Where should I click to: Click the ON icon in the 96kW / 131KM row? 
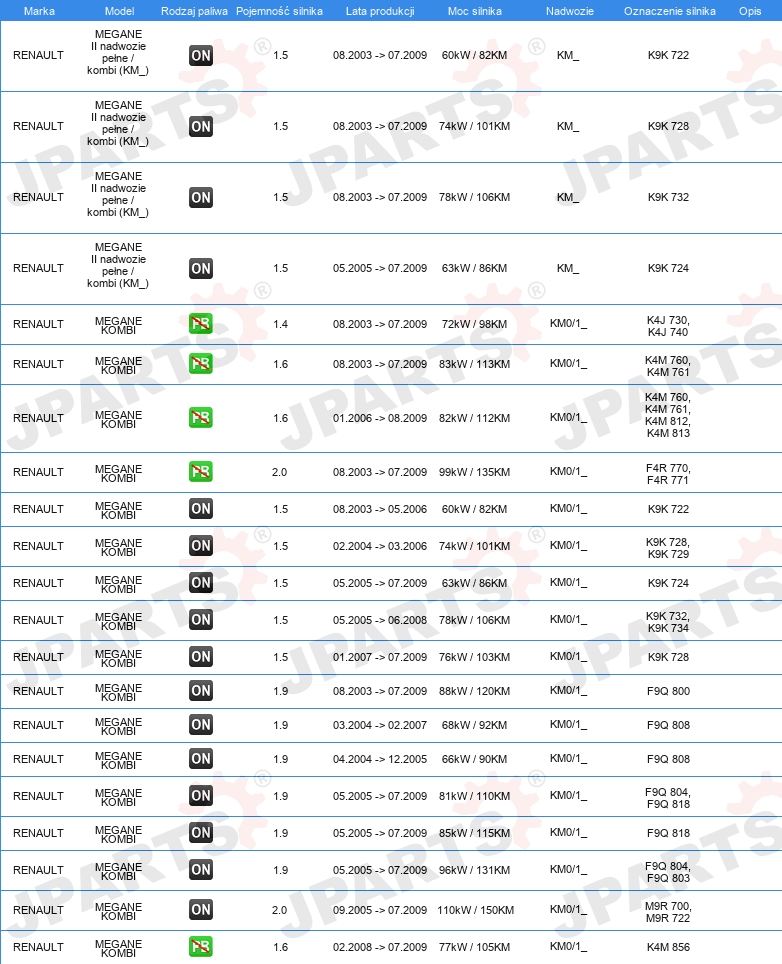click(200, 869)
